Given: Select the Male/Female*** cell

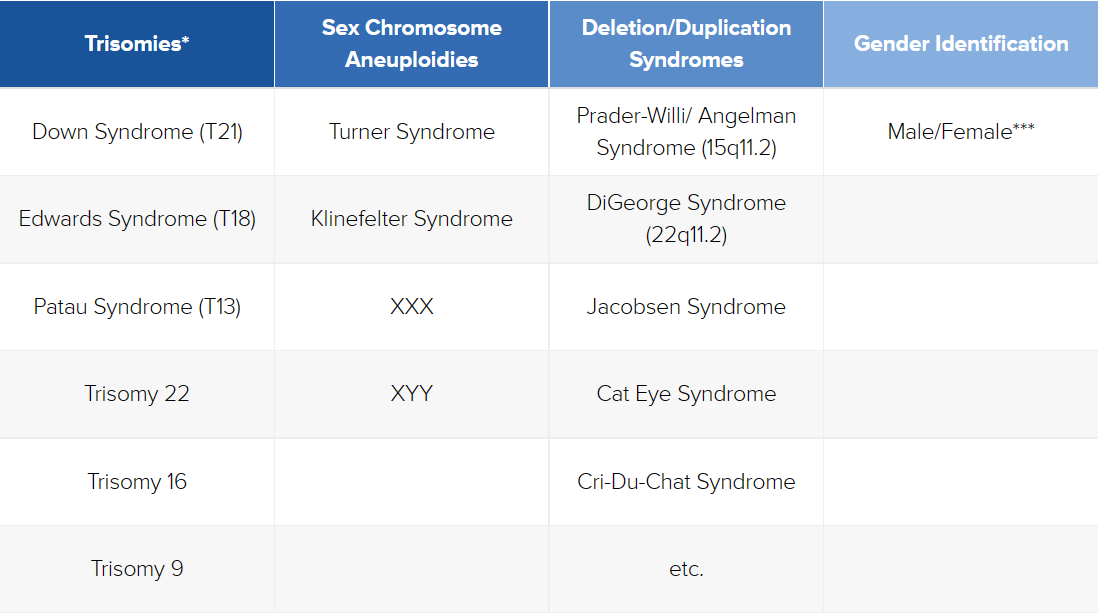Looking at the screenshot, I should [x=961, y=132].
